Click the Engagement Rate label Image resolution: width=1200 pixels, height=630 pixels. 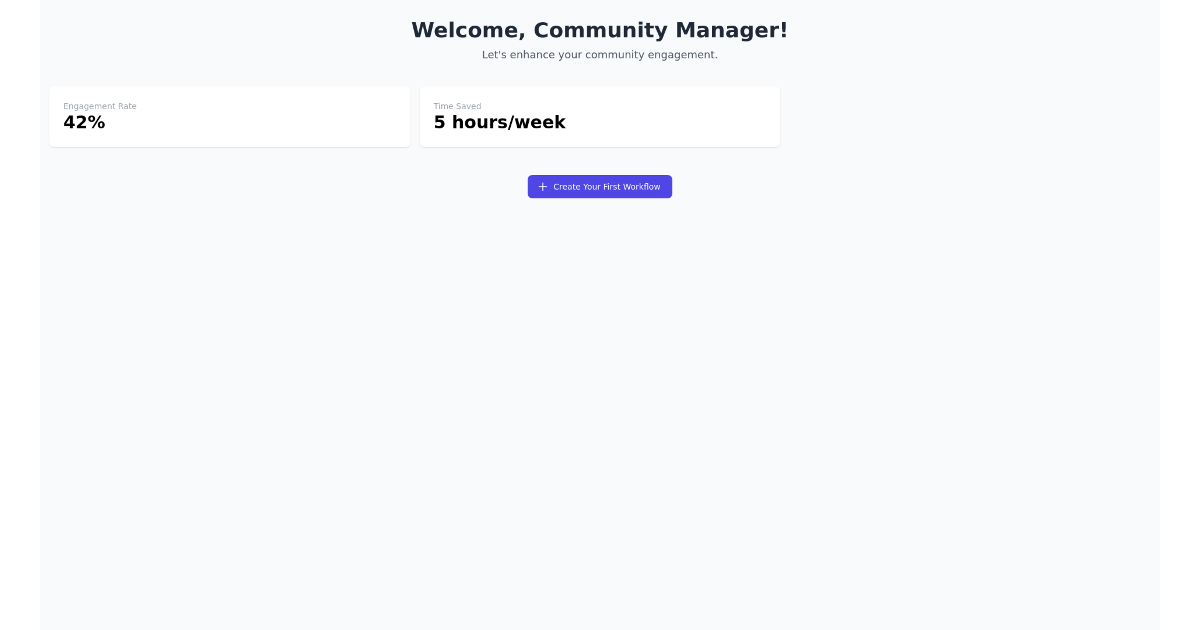tap(100, 106)
